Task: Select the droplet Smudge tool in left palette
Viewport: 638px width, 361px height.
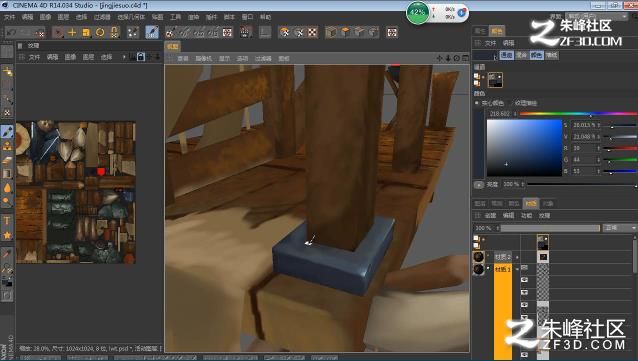Action: (x=7, y=188)
